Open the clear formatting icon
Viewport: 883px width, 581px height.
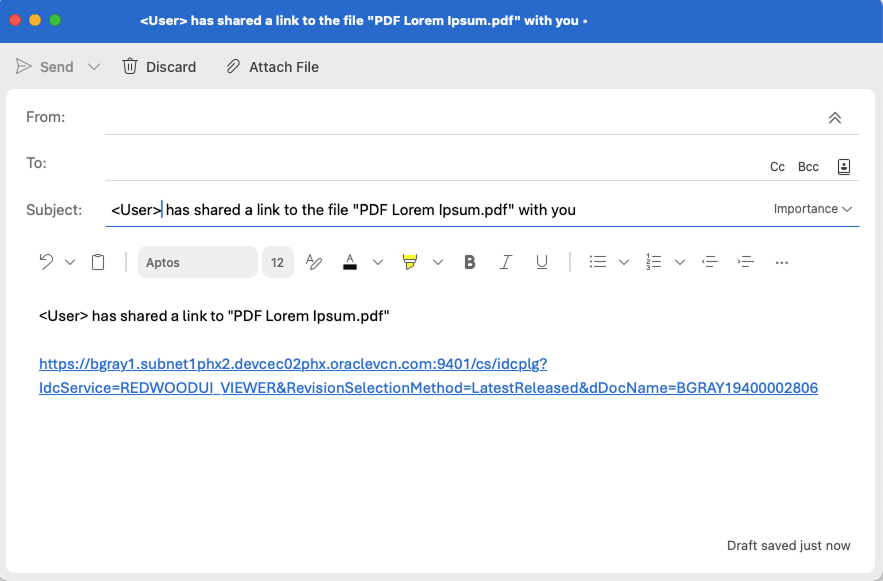[314, 261]
